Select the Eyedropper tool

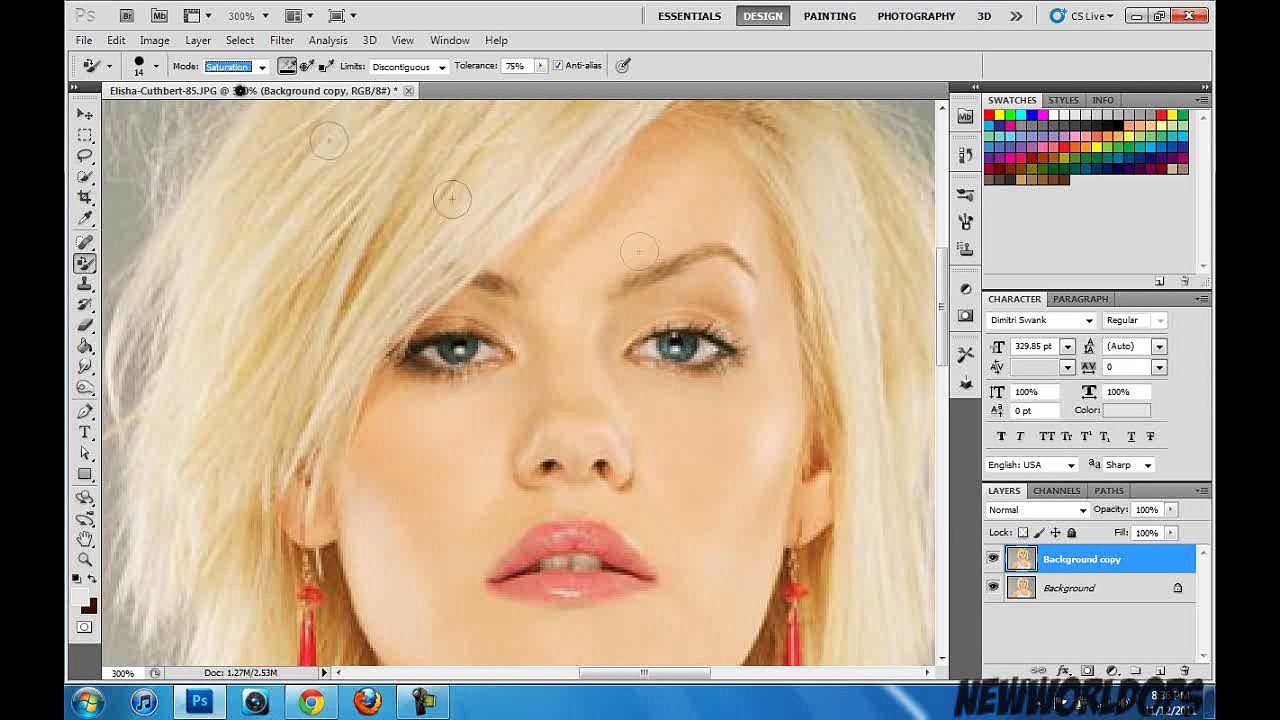click(85, 218)
